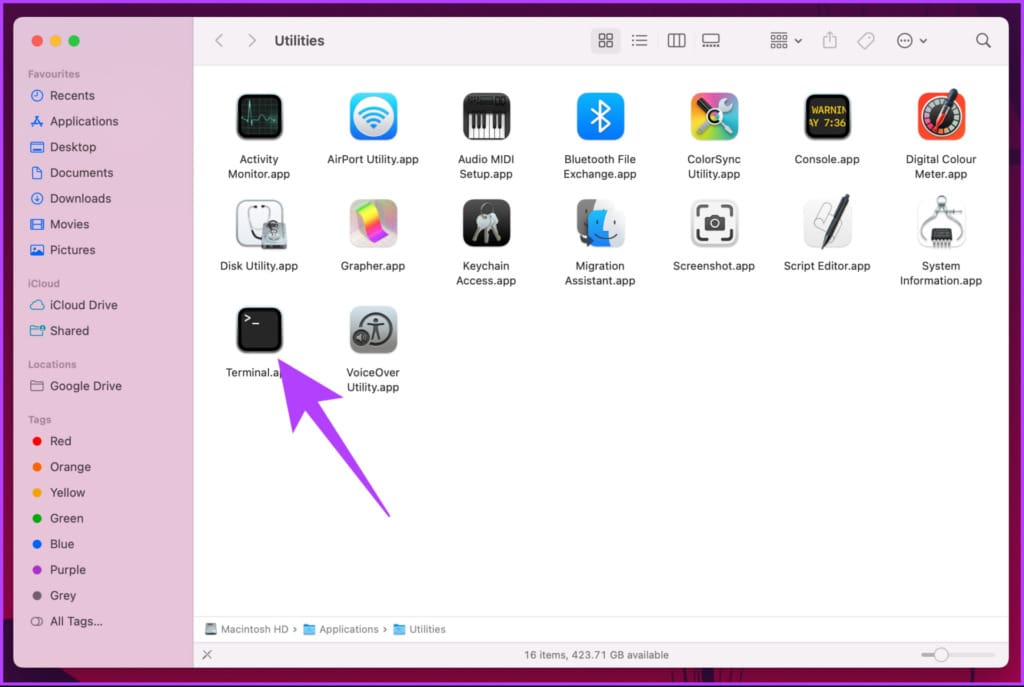This screenshot has width=1024, height=687.
Task: Switch to column view
Action: (x=676, y=40)
